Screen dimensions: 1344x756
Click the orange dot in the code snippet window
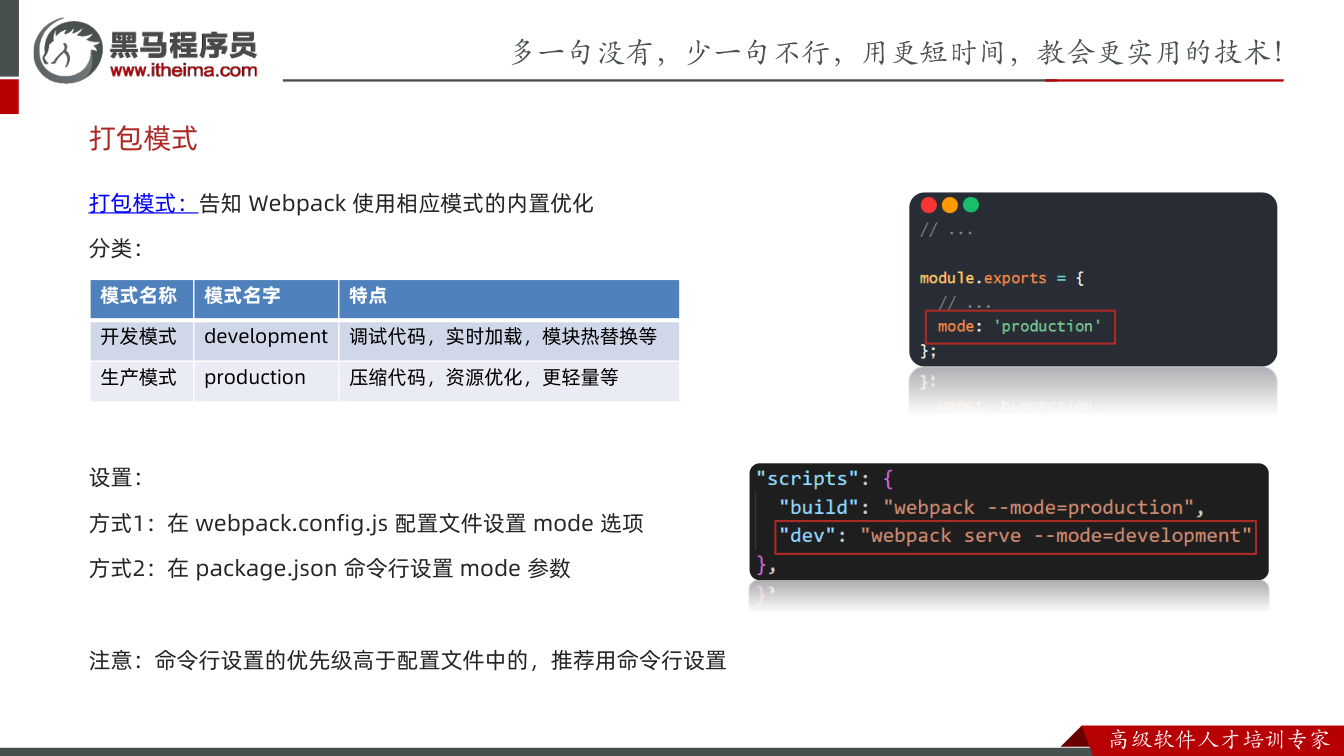click(949, 205)
